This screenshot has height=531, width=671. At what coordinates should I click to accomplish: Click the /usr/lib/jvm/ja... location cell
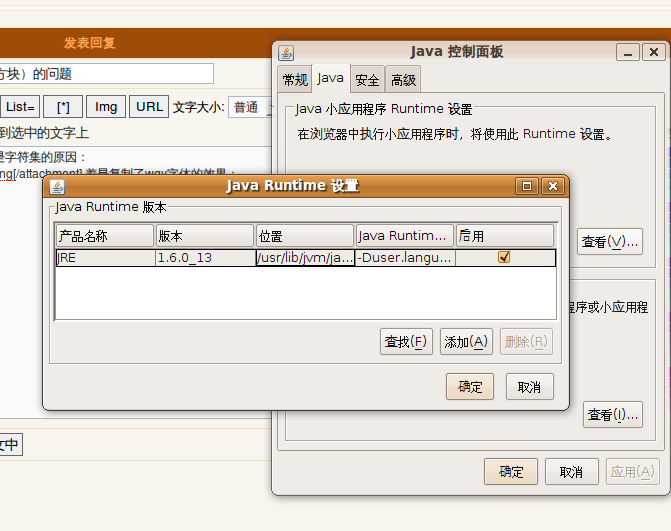305,258
